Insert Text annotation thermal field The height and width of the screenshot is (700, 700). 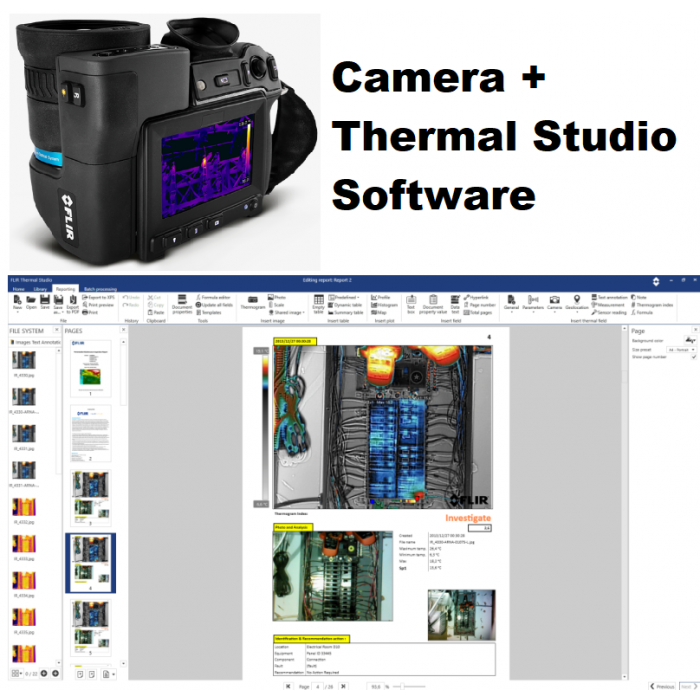click(610, 297)
